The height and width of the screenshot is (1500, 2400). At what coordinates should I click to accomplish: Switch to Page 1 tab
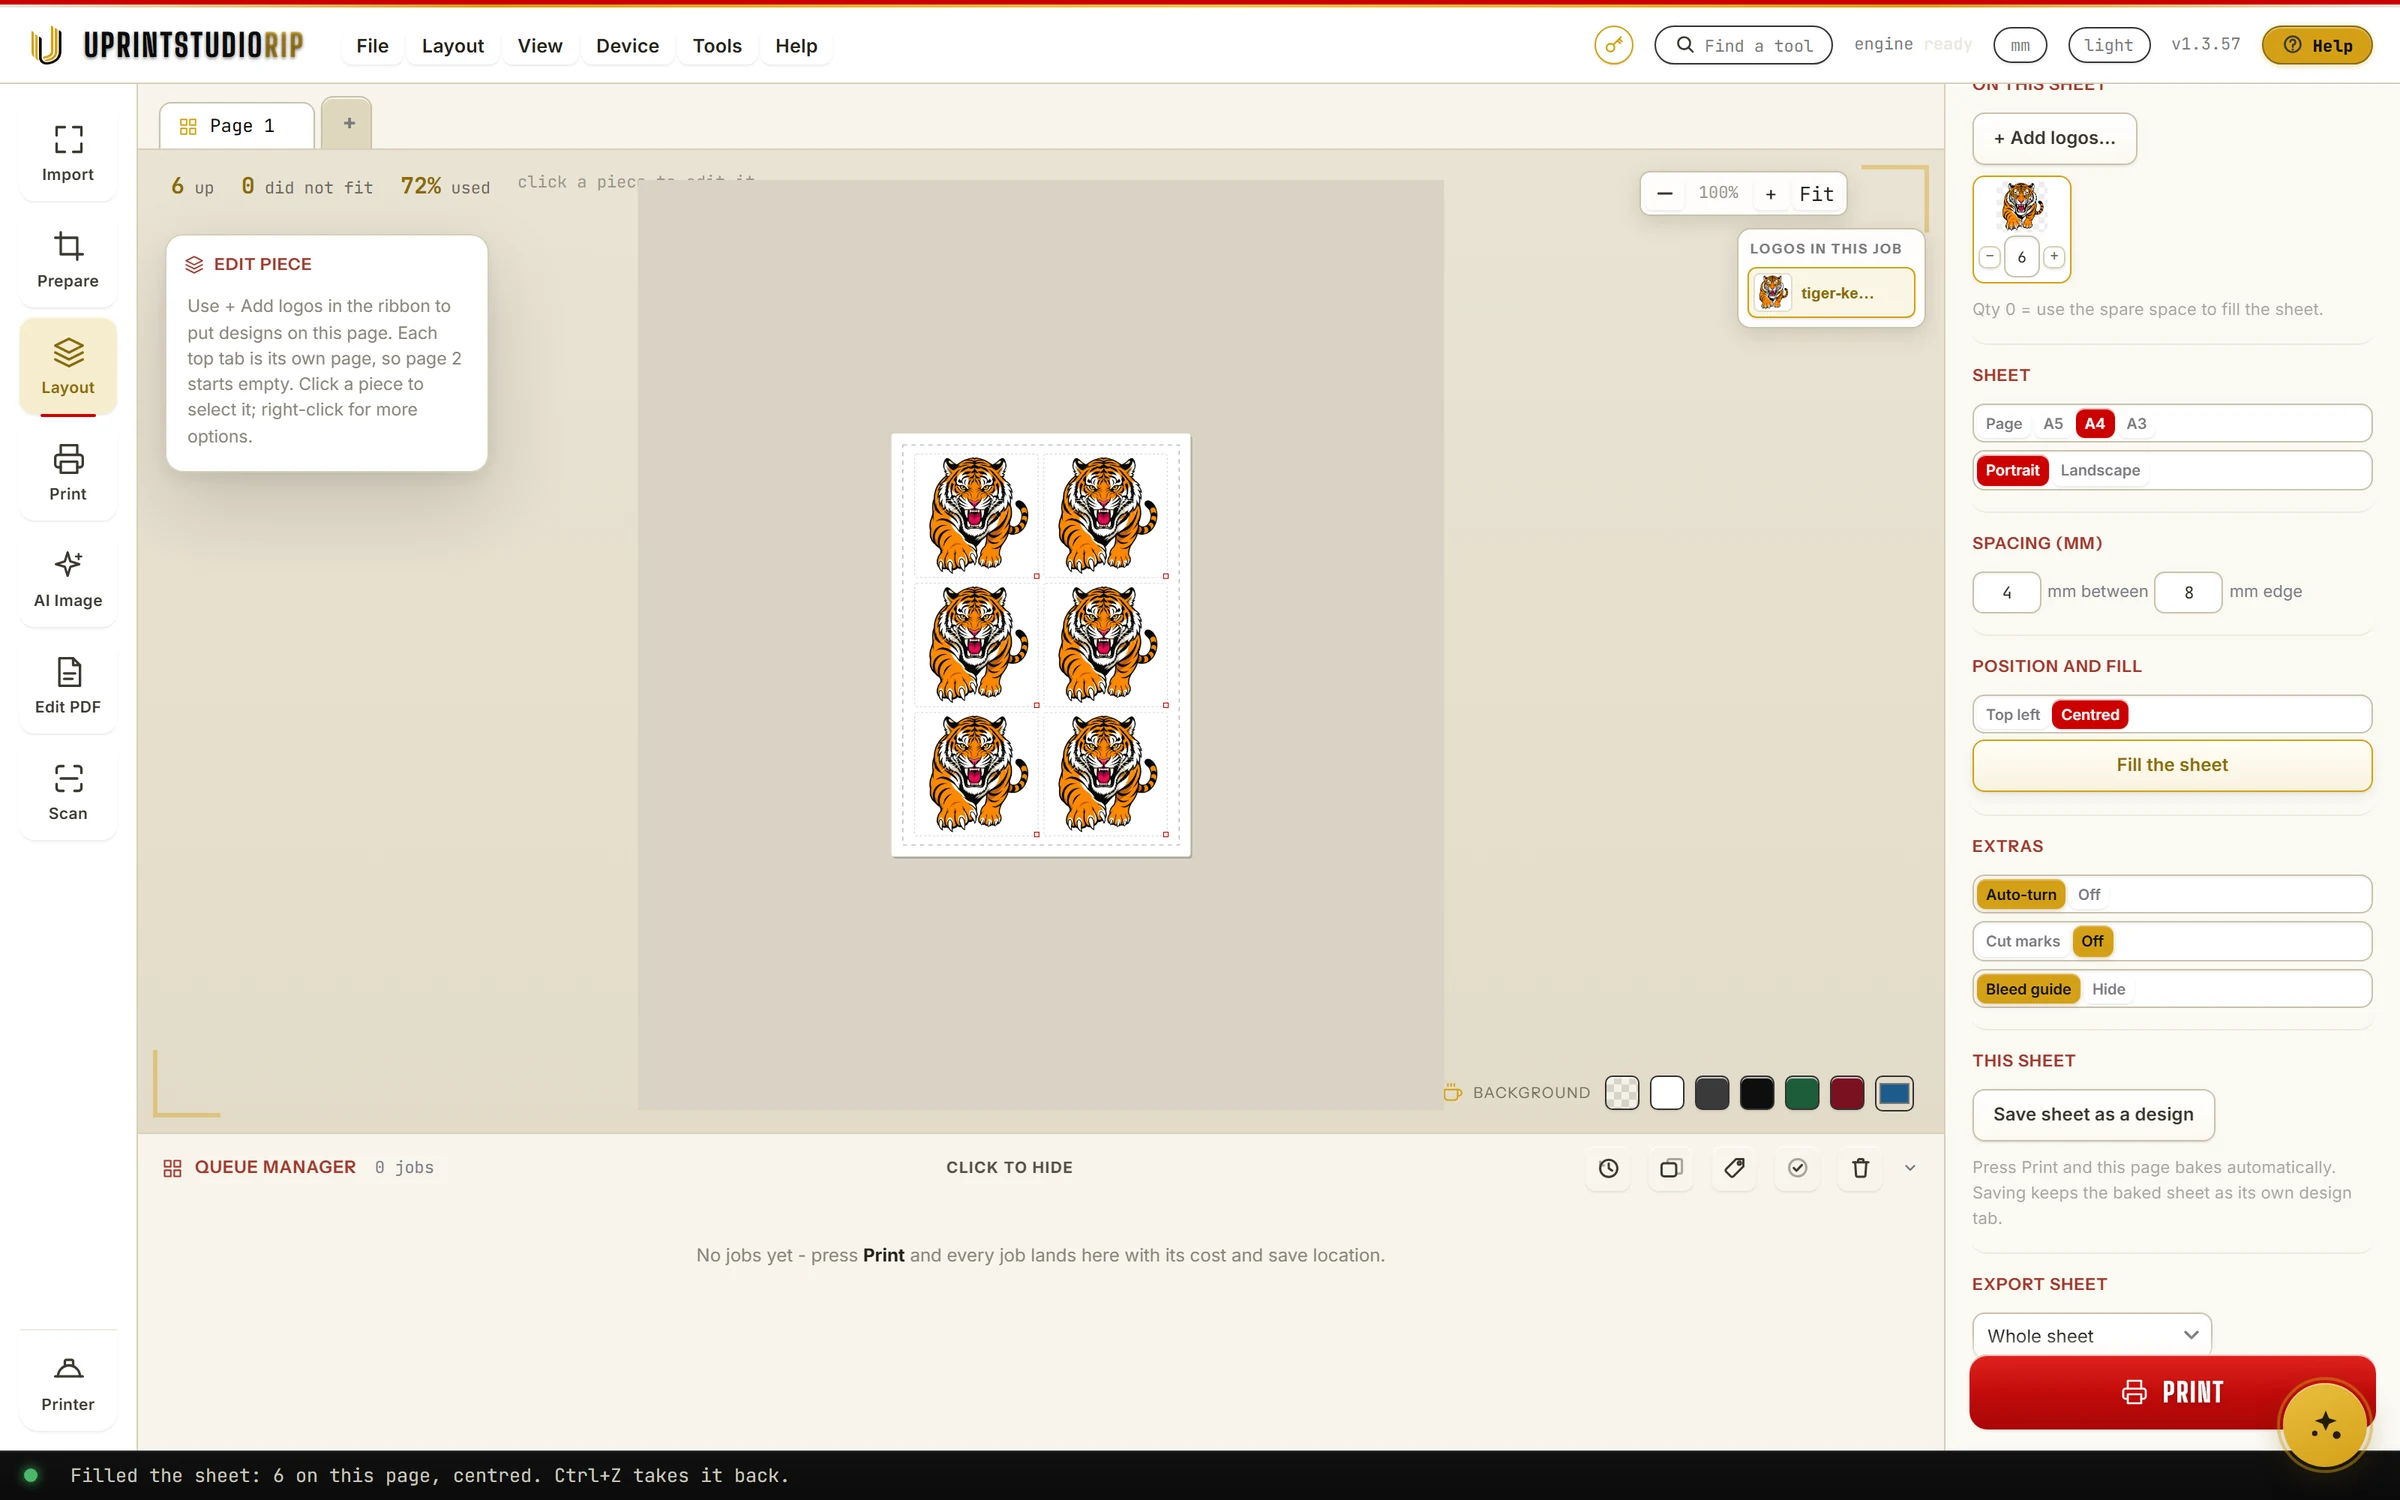(237, 126)
